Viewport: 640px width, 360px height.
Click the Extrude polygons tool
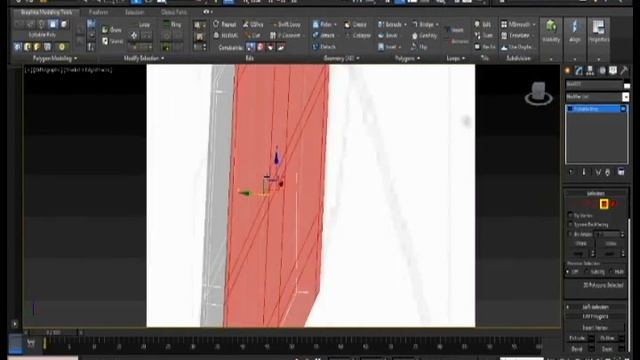389,24
